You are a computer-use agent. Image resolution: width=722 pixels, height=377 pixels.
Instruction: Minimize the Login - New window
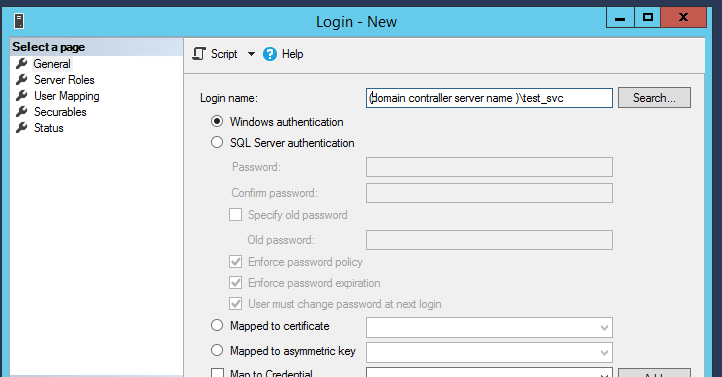620,18
